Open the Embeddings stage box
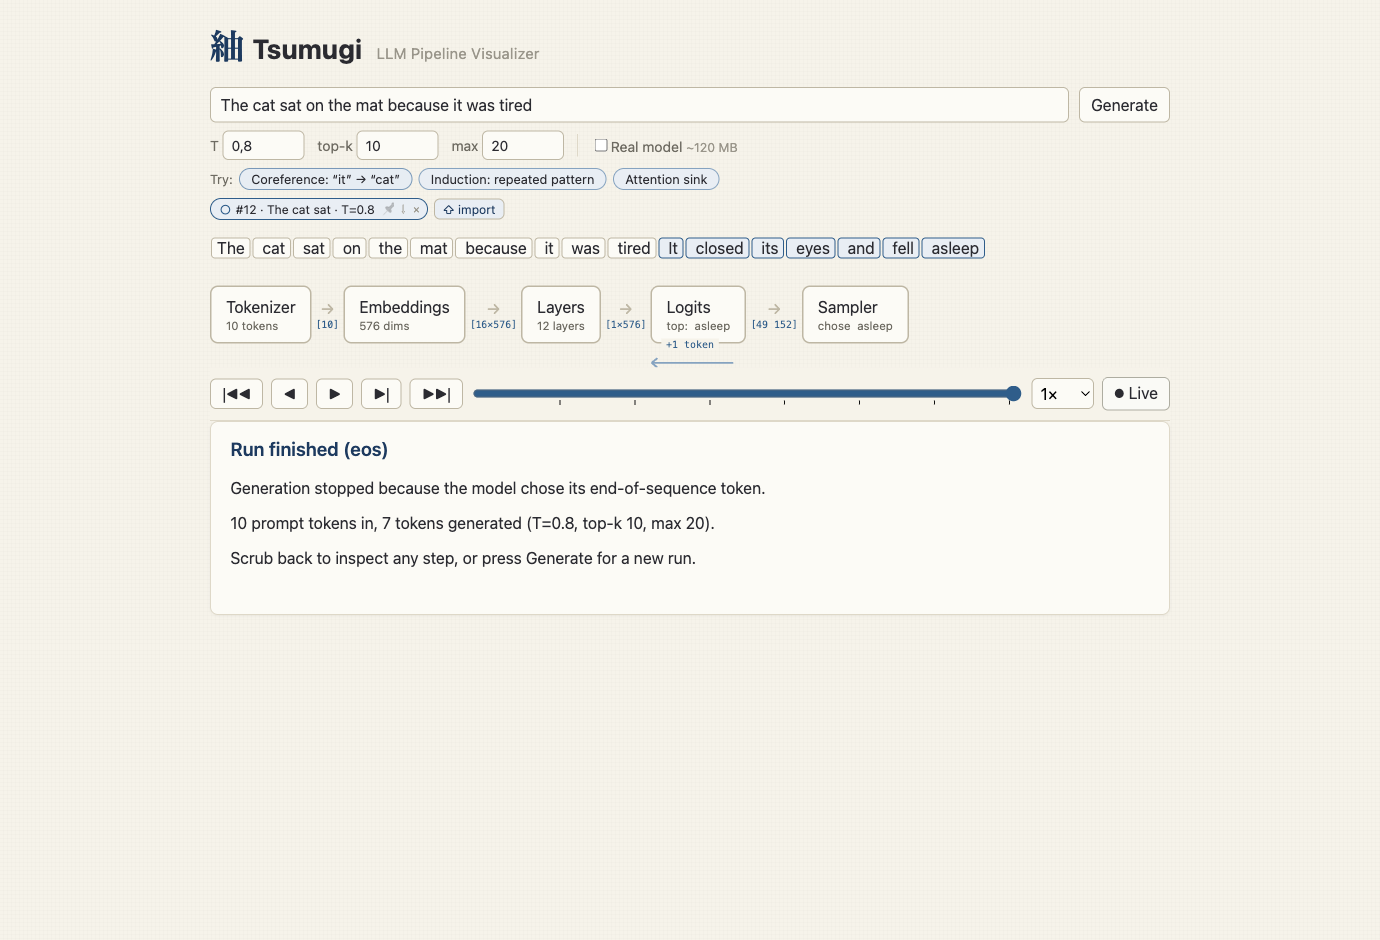 coord(404,315)
